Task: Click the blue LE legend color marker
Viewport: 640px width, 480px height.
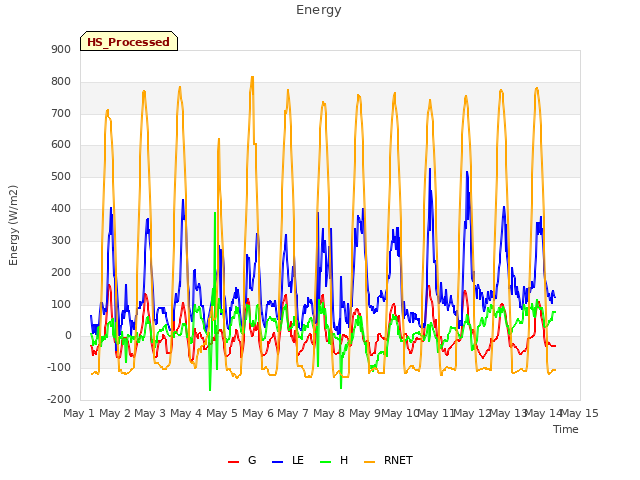Action: [277, 462]
